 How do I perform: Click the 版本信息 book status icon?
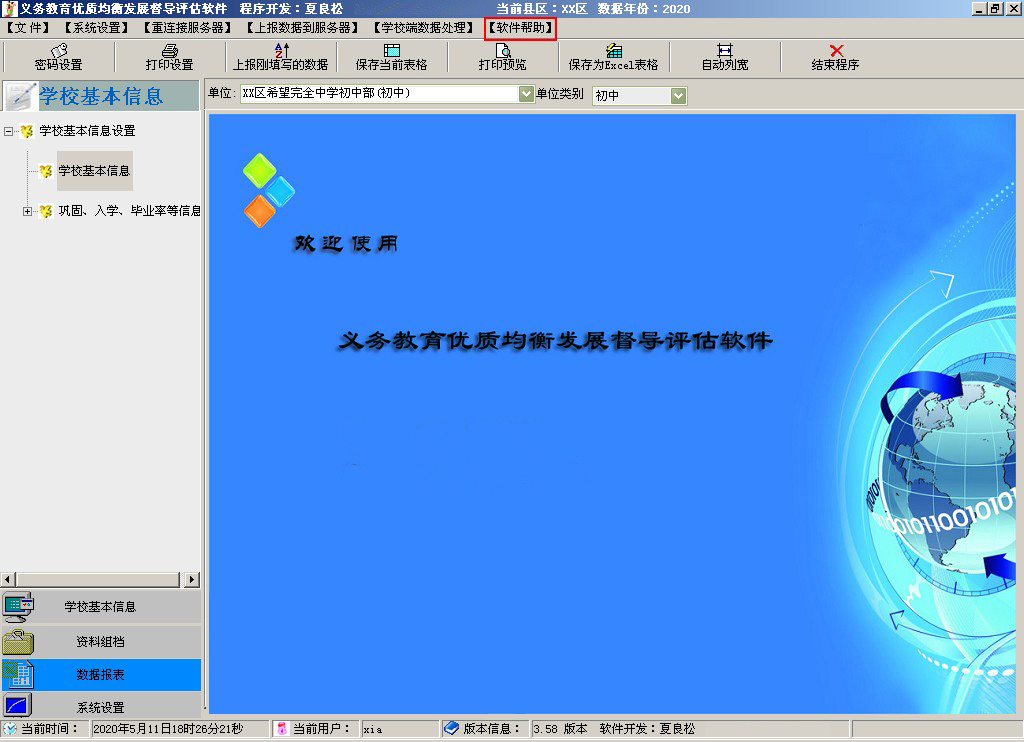pyautogui.click(x=451, y=728)
